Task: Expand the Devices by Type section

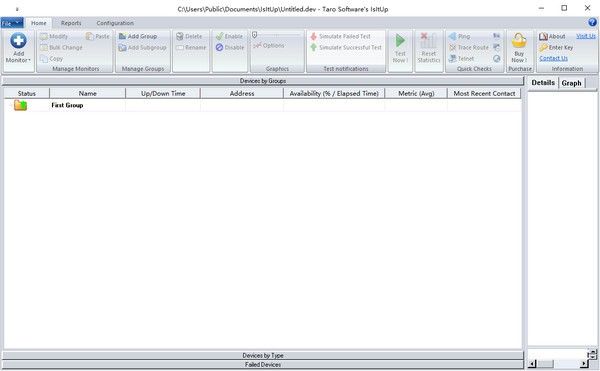Action: click(x=263, y=355)
